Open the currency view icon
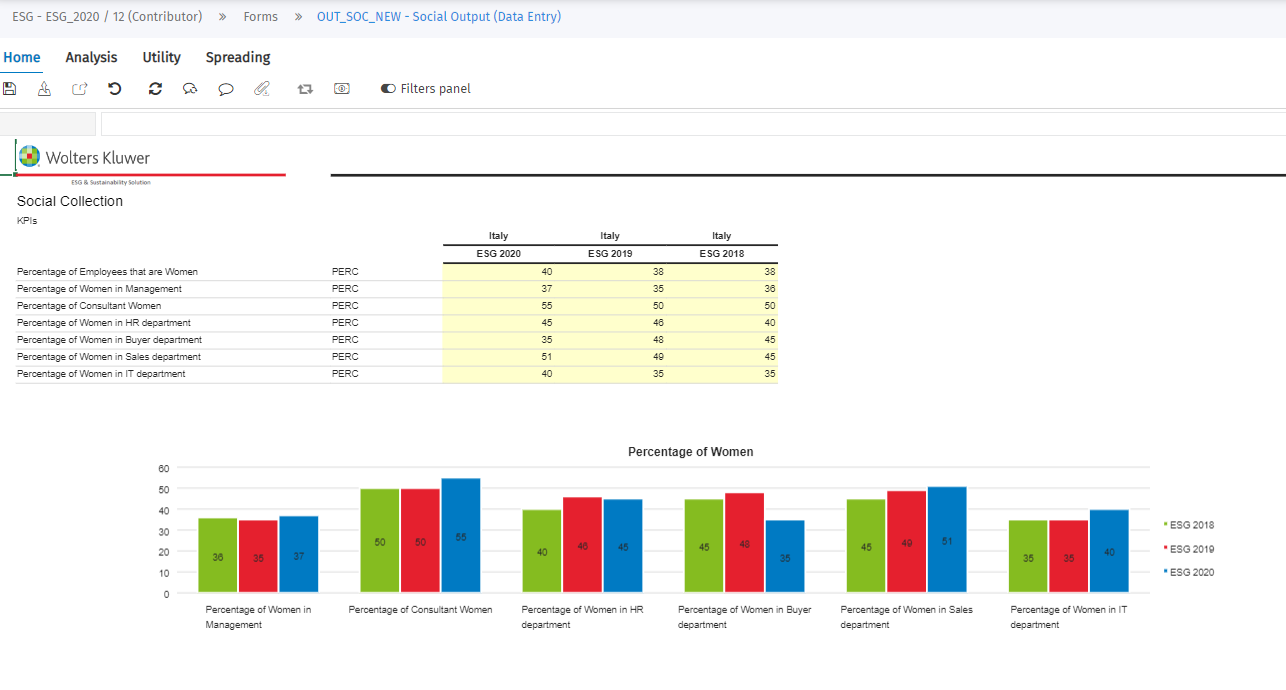The width and height of the screenshot is (1286, 690). point(341,88)
